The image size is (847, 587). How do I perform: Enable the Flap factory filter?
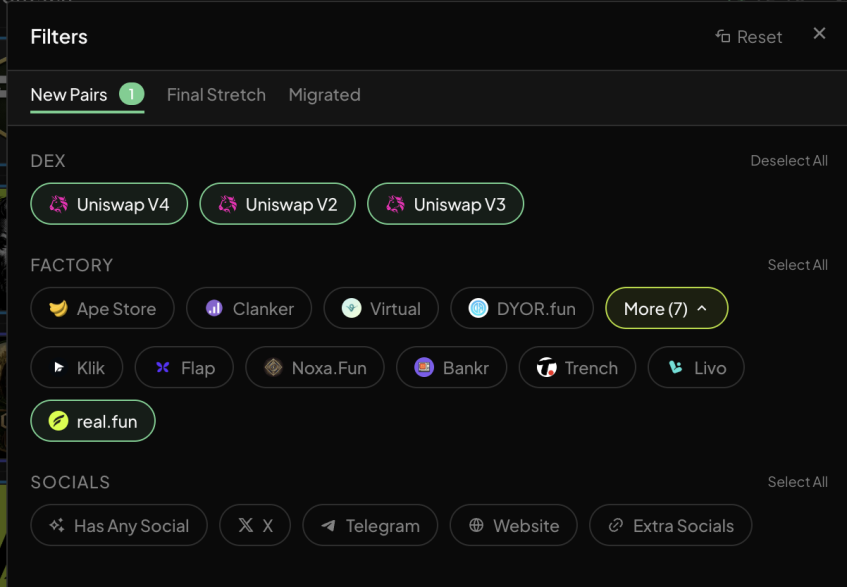[184, 368]
